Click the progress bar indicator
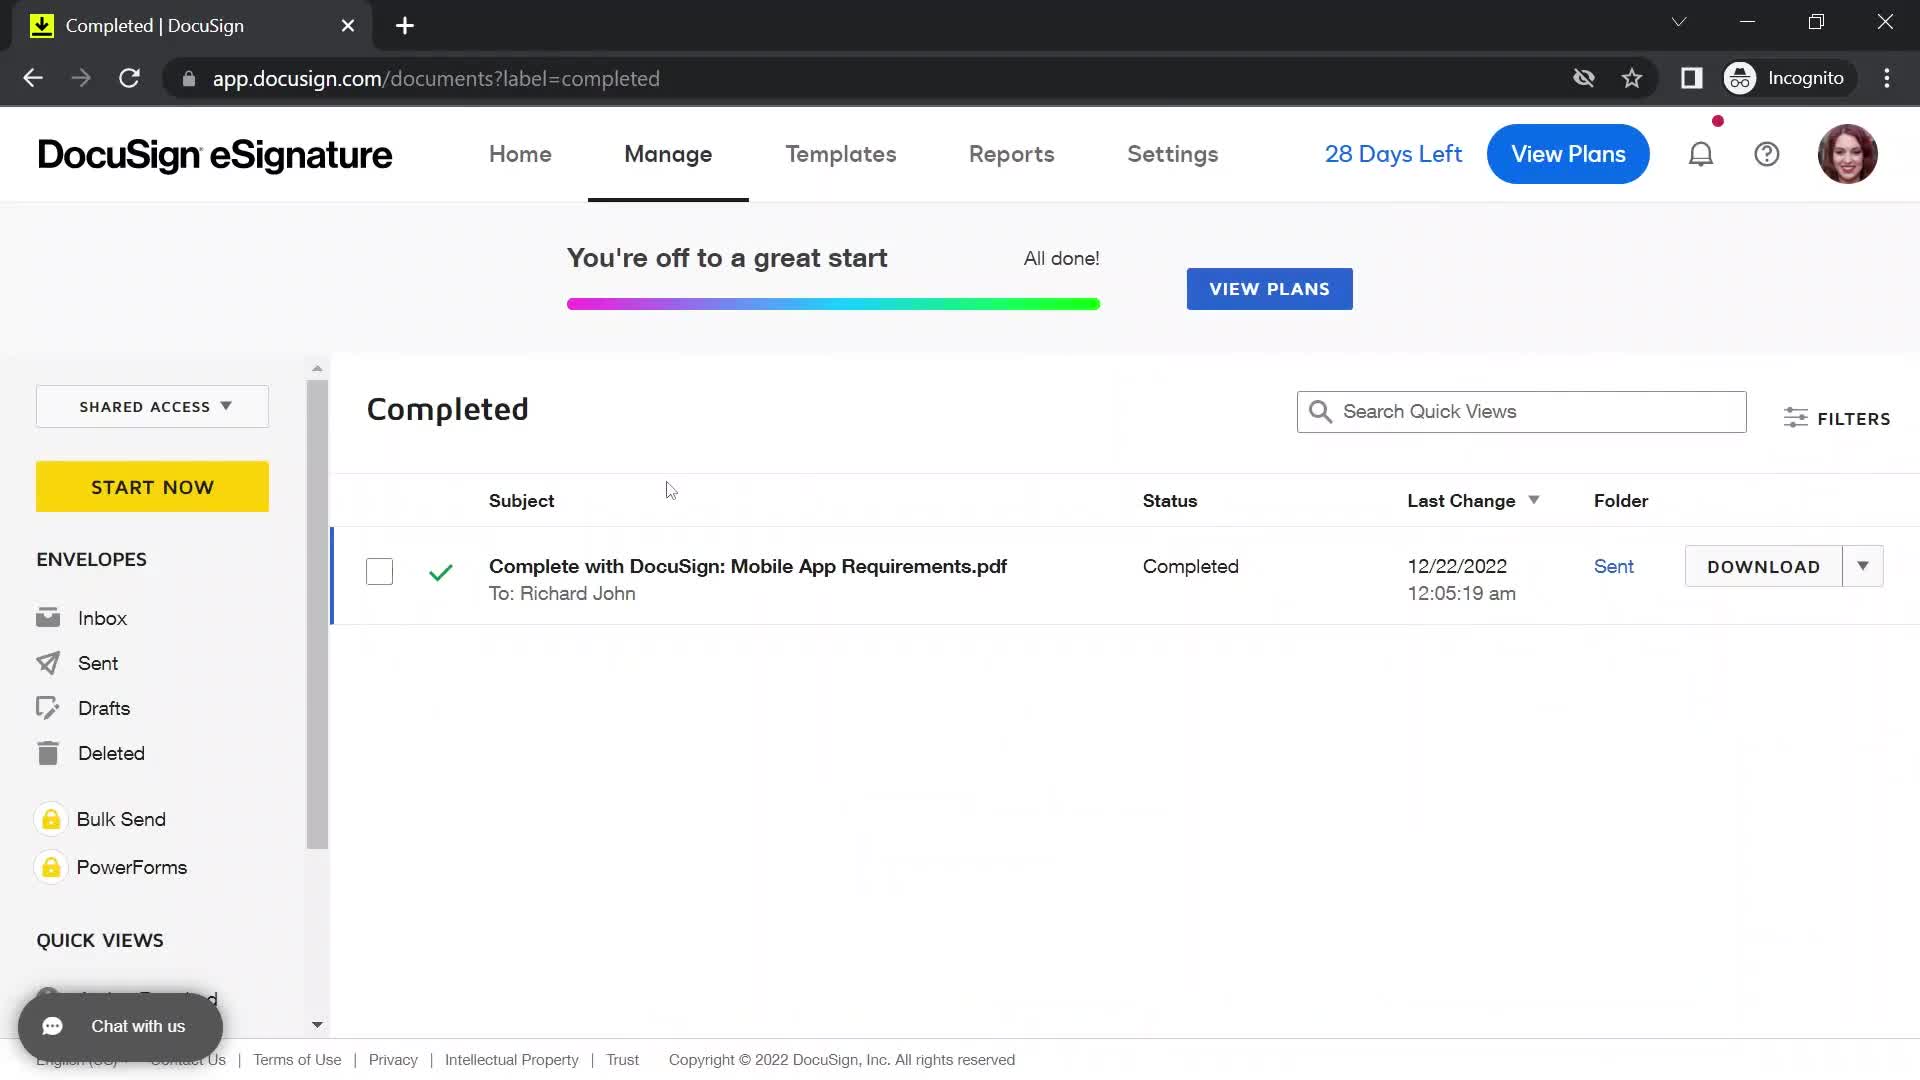The width and height of the screenshot is (1920, 1080). click(x=833, y=303)
